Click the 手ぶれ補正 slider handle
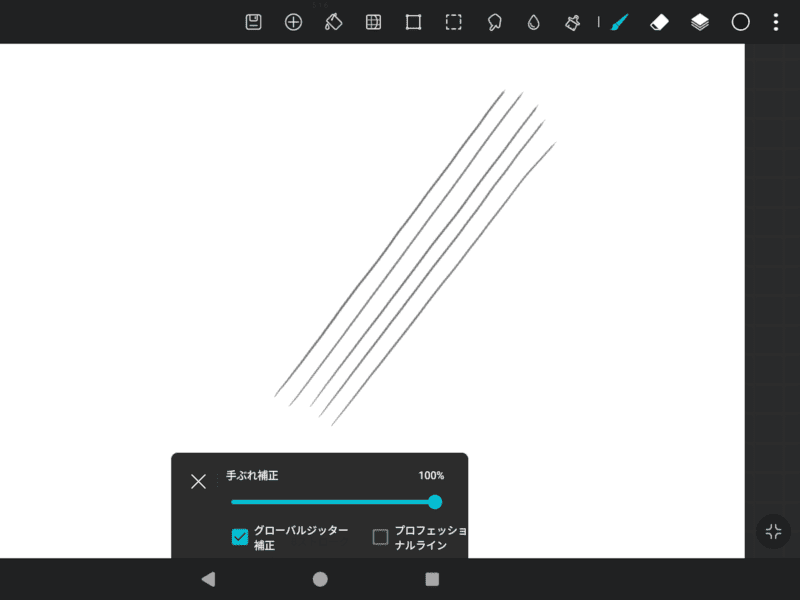800x600 pixels. tap(435, 502)
